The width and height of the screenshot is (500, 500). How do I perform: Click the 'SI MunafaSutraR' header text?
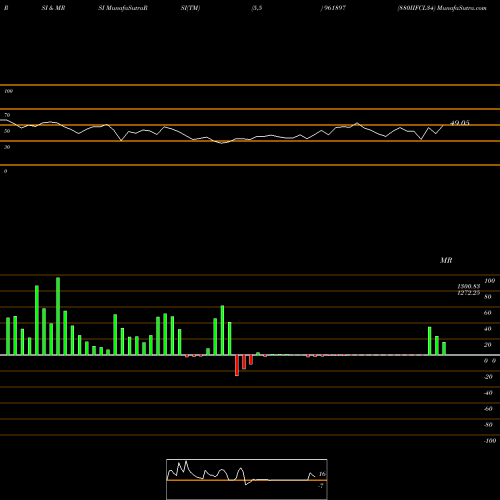coord(123,8)
